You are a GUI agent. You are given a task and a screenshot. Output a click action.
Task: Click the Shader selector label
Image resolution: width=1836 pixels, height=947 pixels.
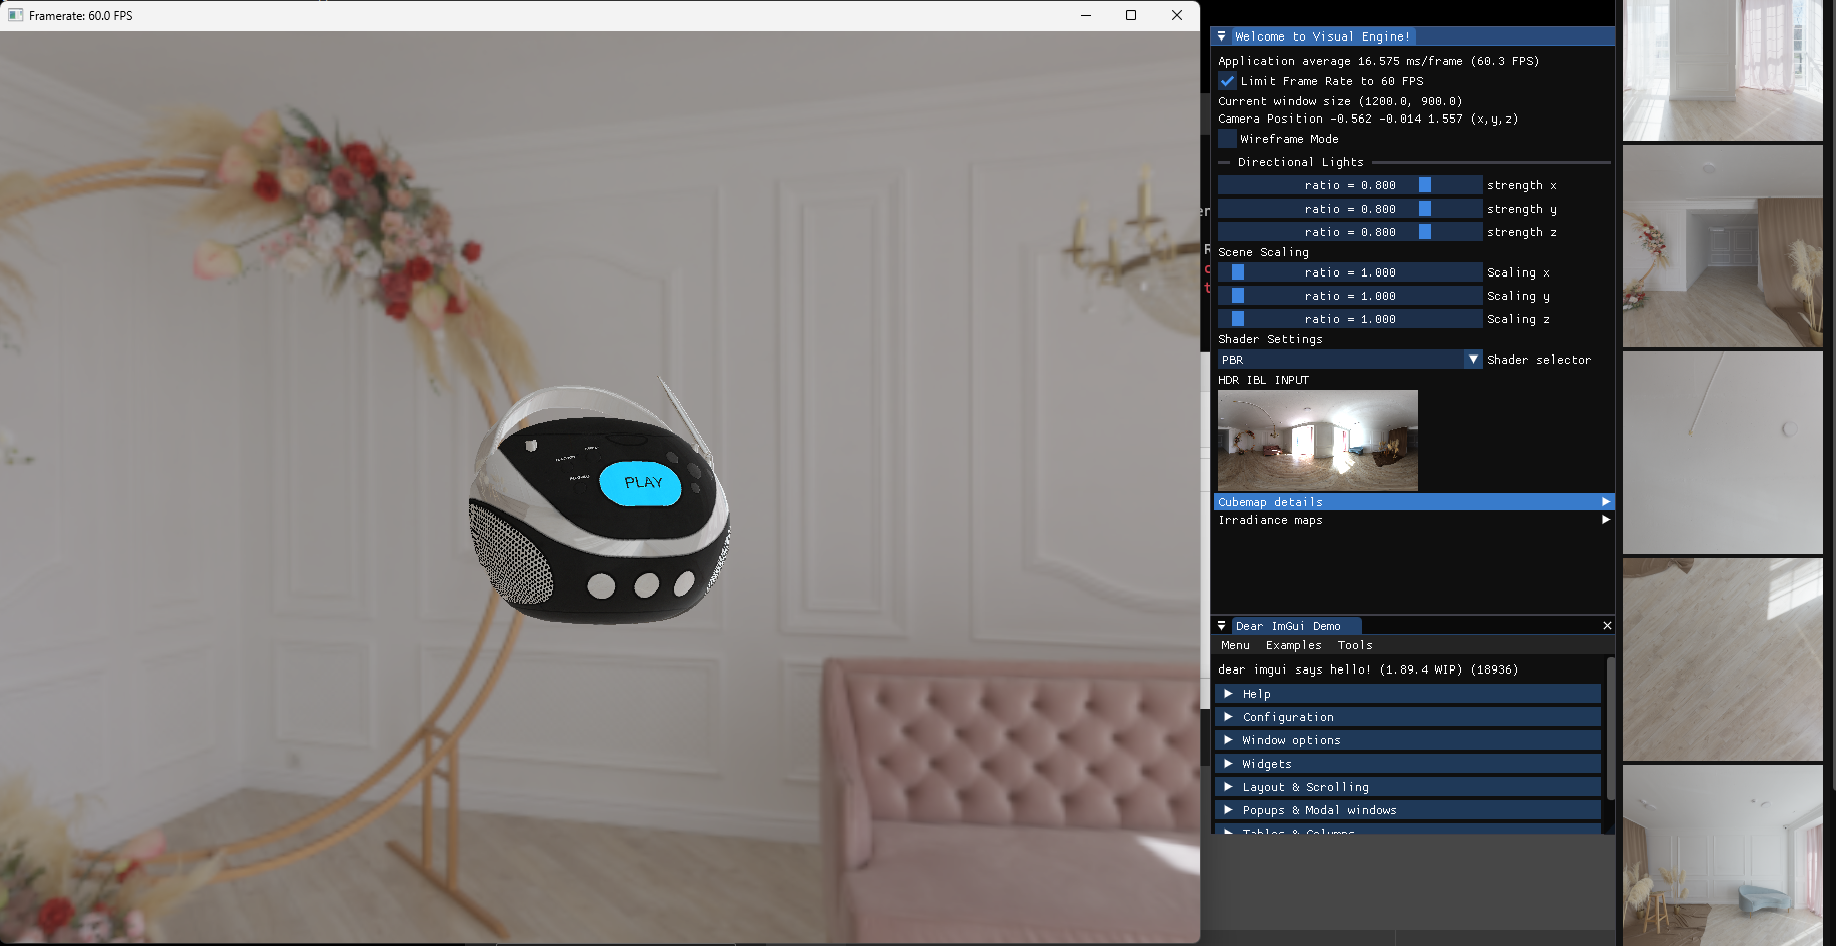[x=1538, y=360]
